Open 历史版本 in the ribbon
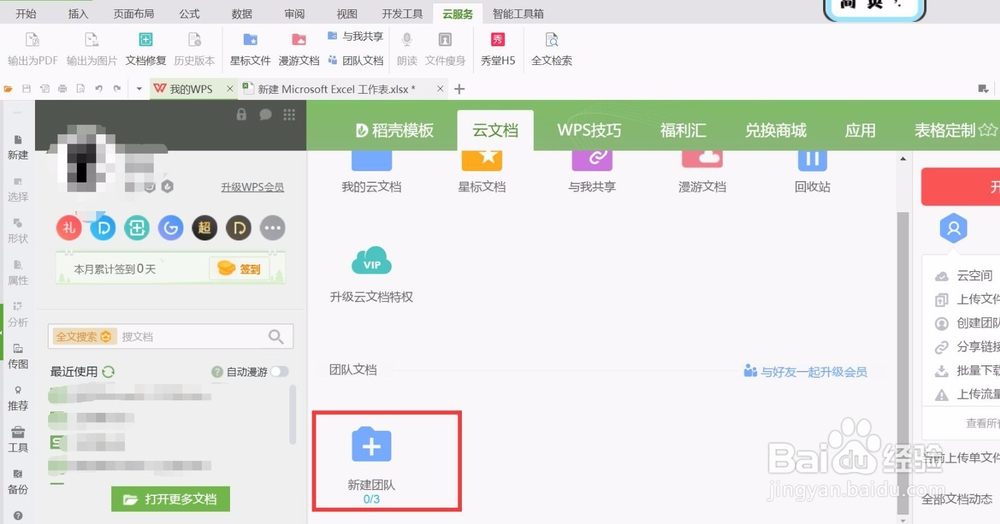1000x524 pixels. point(195,50)
